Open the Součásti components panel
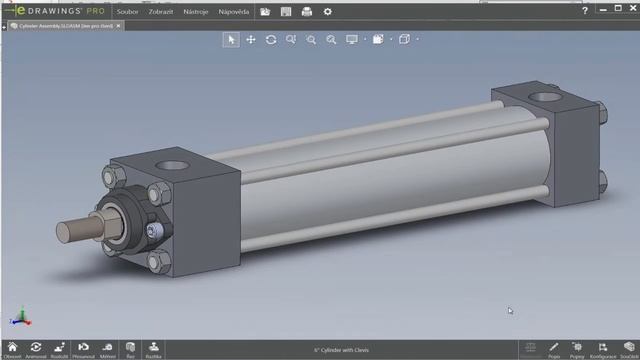This screenshot has width=640, height=360. coord(629,350)
